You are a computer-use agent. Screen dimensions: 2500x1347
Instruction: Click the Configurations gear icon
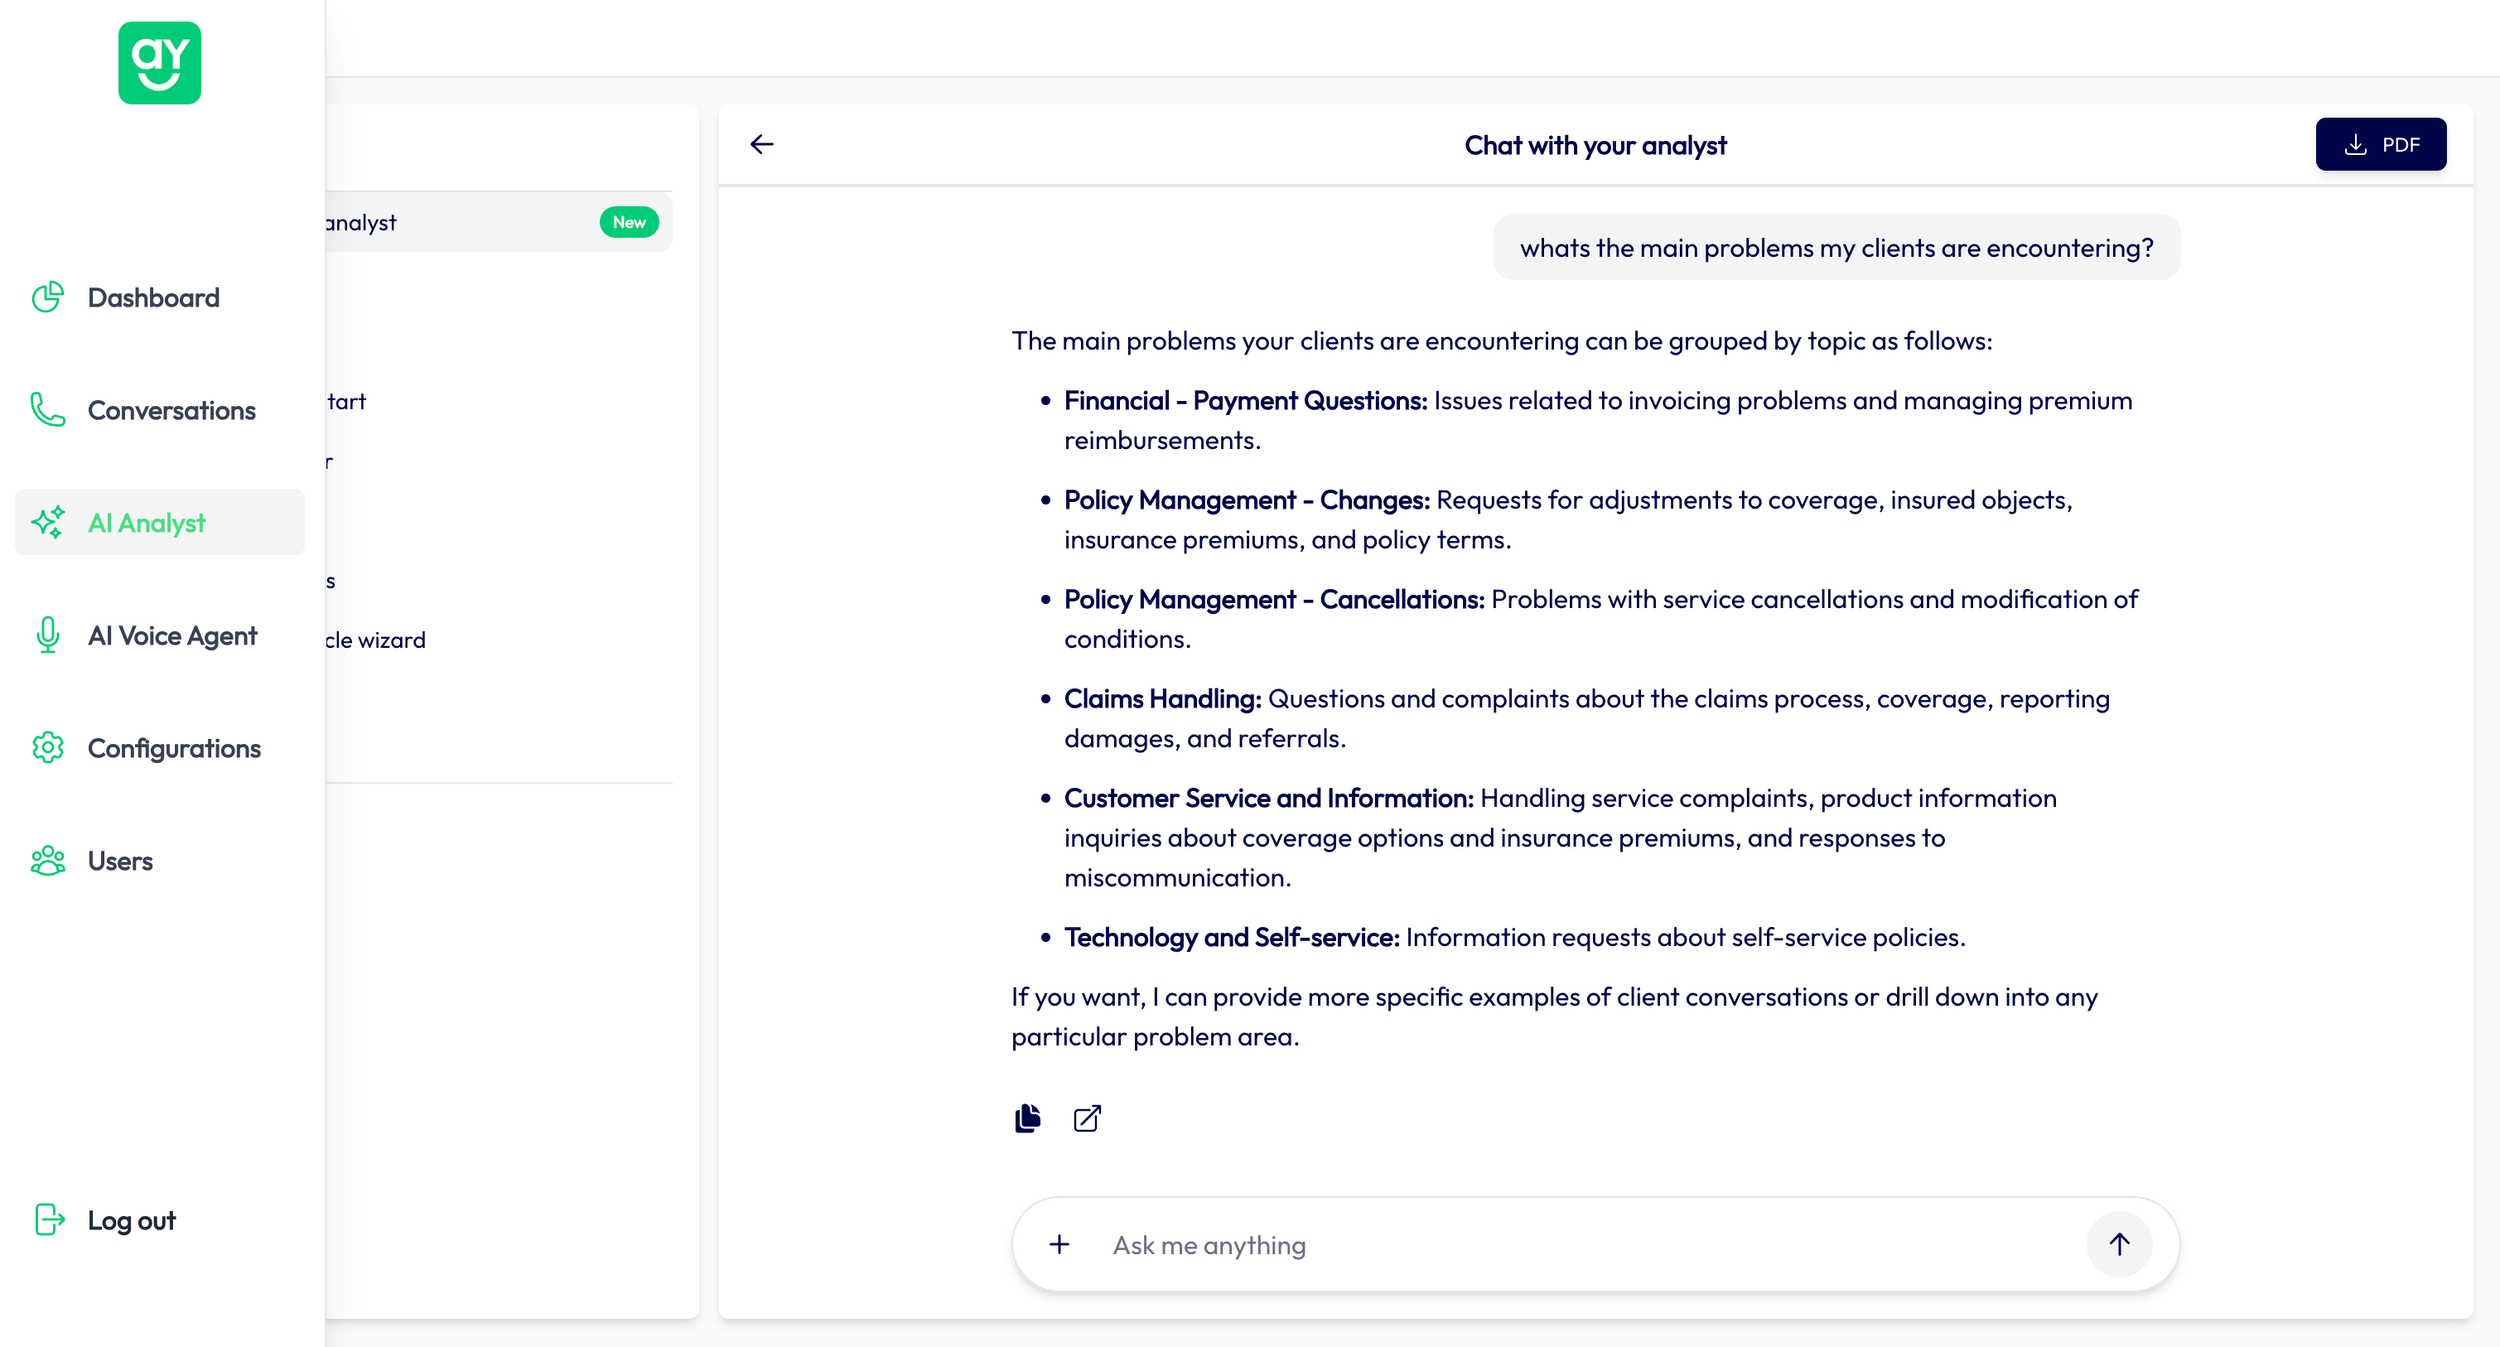point(47,747)
